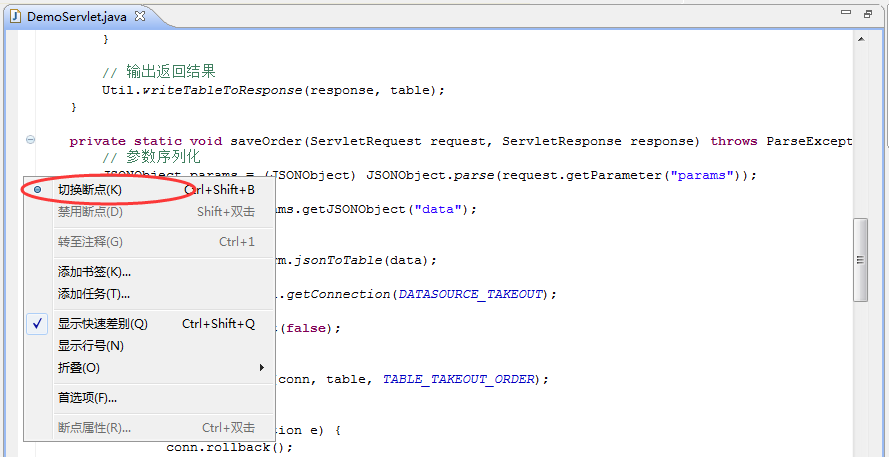Viewport: 889px width, 457px height.
Task: Enable 显示行号(N) show line numbers
Action: tap(150, 346)
